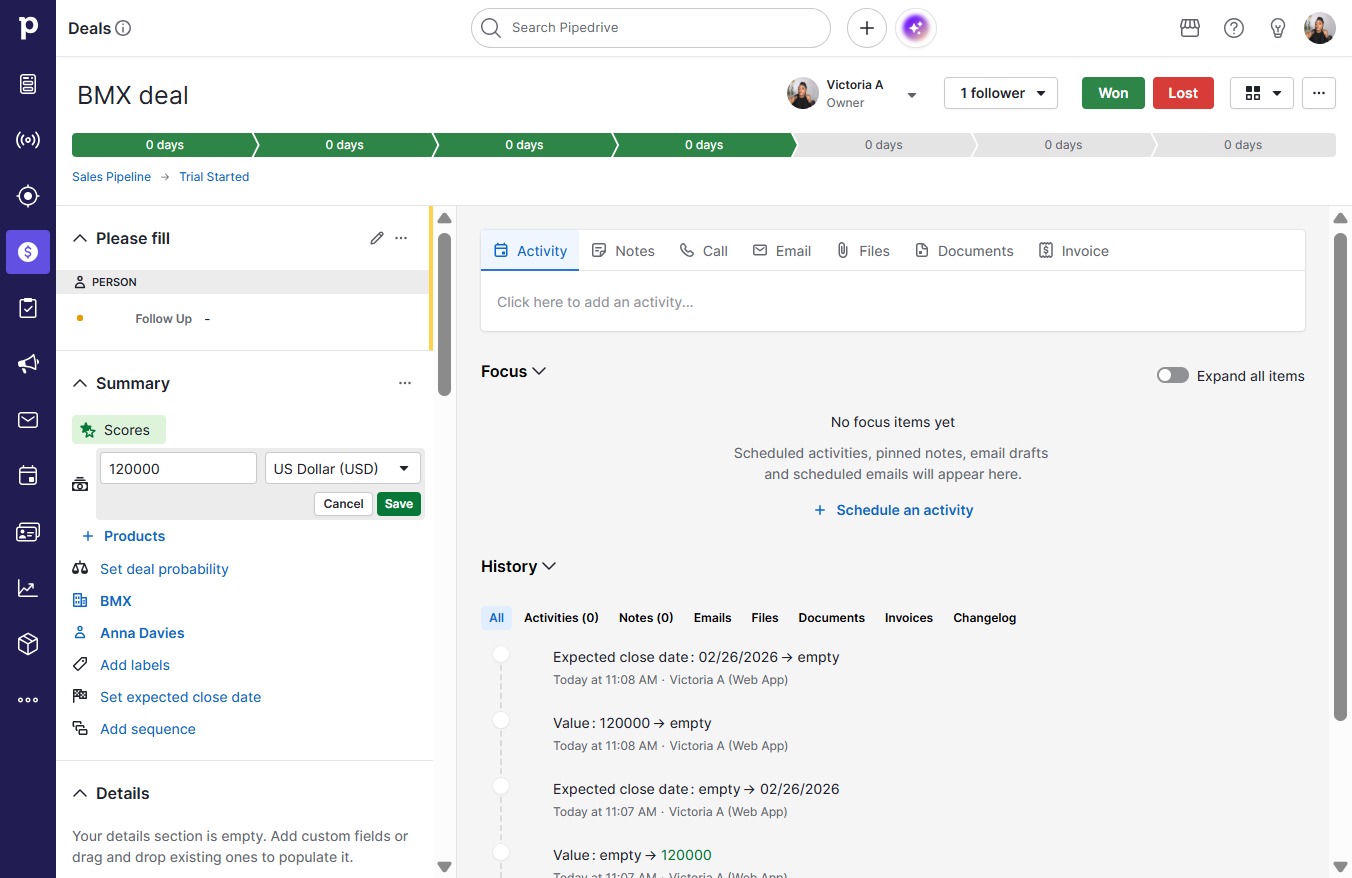Open the user profile avatar menu
Image resolution: width=1352 pixels, height=878 pixels.
[1320, 28]
